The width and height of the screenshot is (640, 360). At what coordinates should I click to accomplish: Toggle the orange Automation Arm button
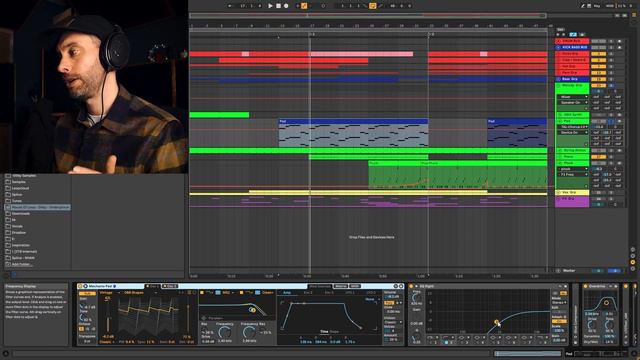(304, 6)
